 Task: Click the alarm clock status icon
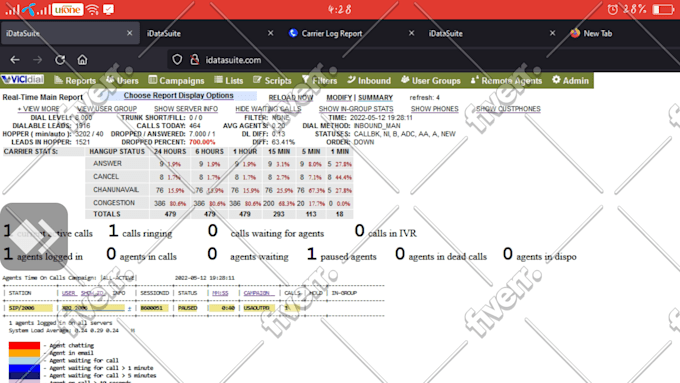tap(612, 10)
